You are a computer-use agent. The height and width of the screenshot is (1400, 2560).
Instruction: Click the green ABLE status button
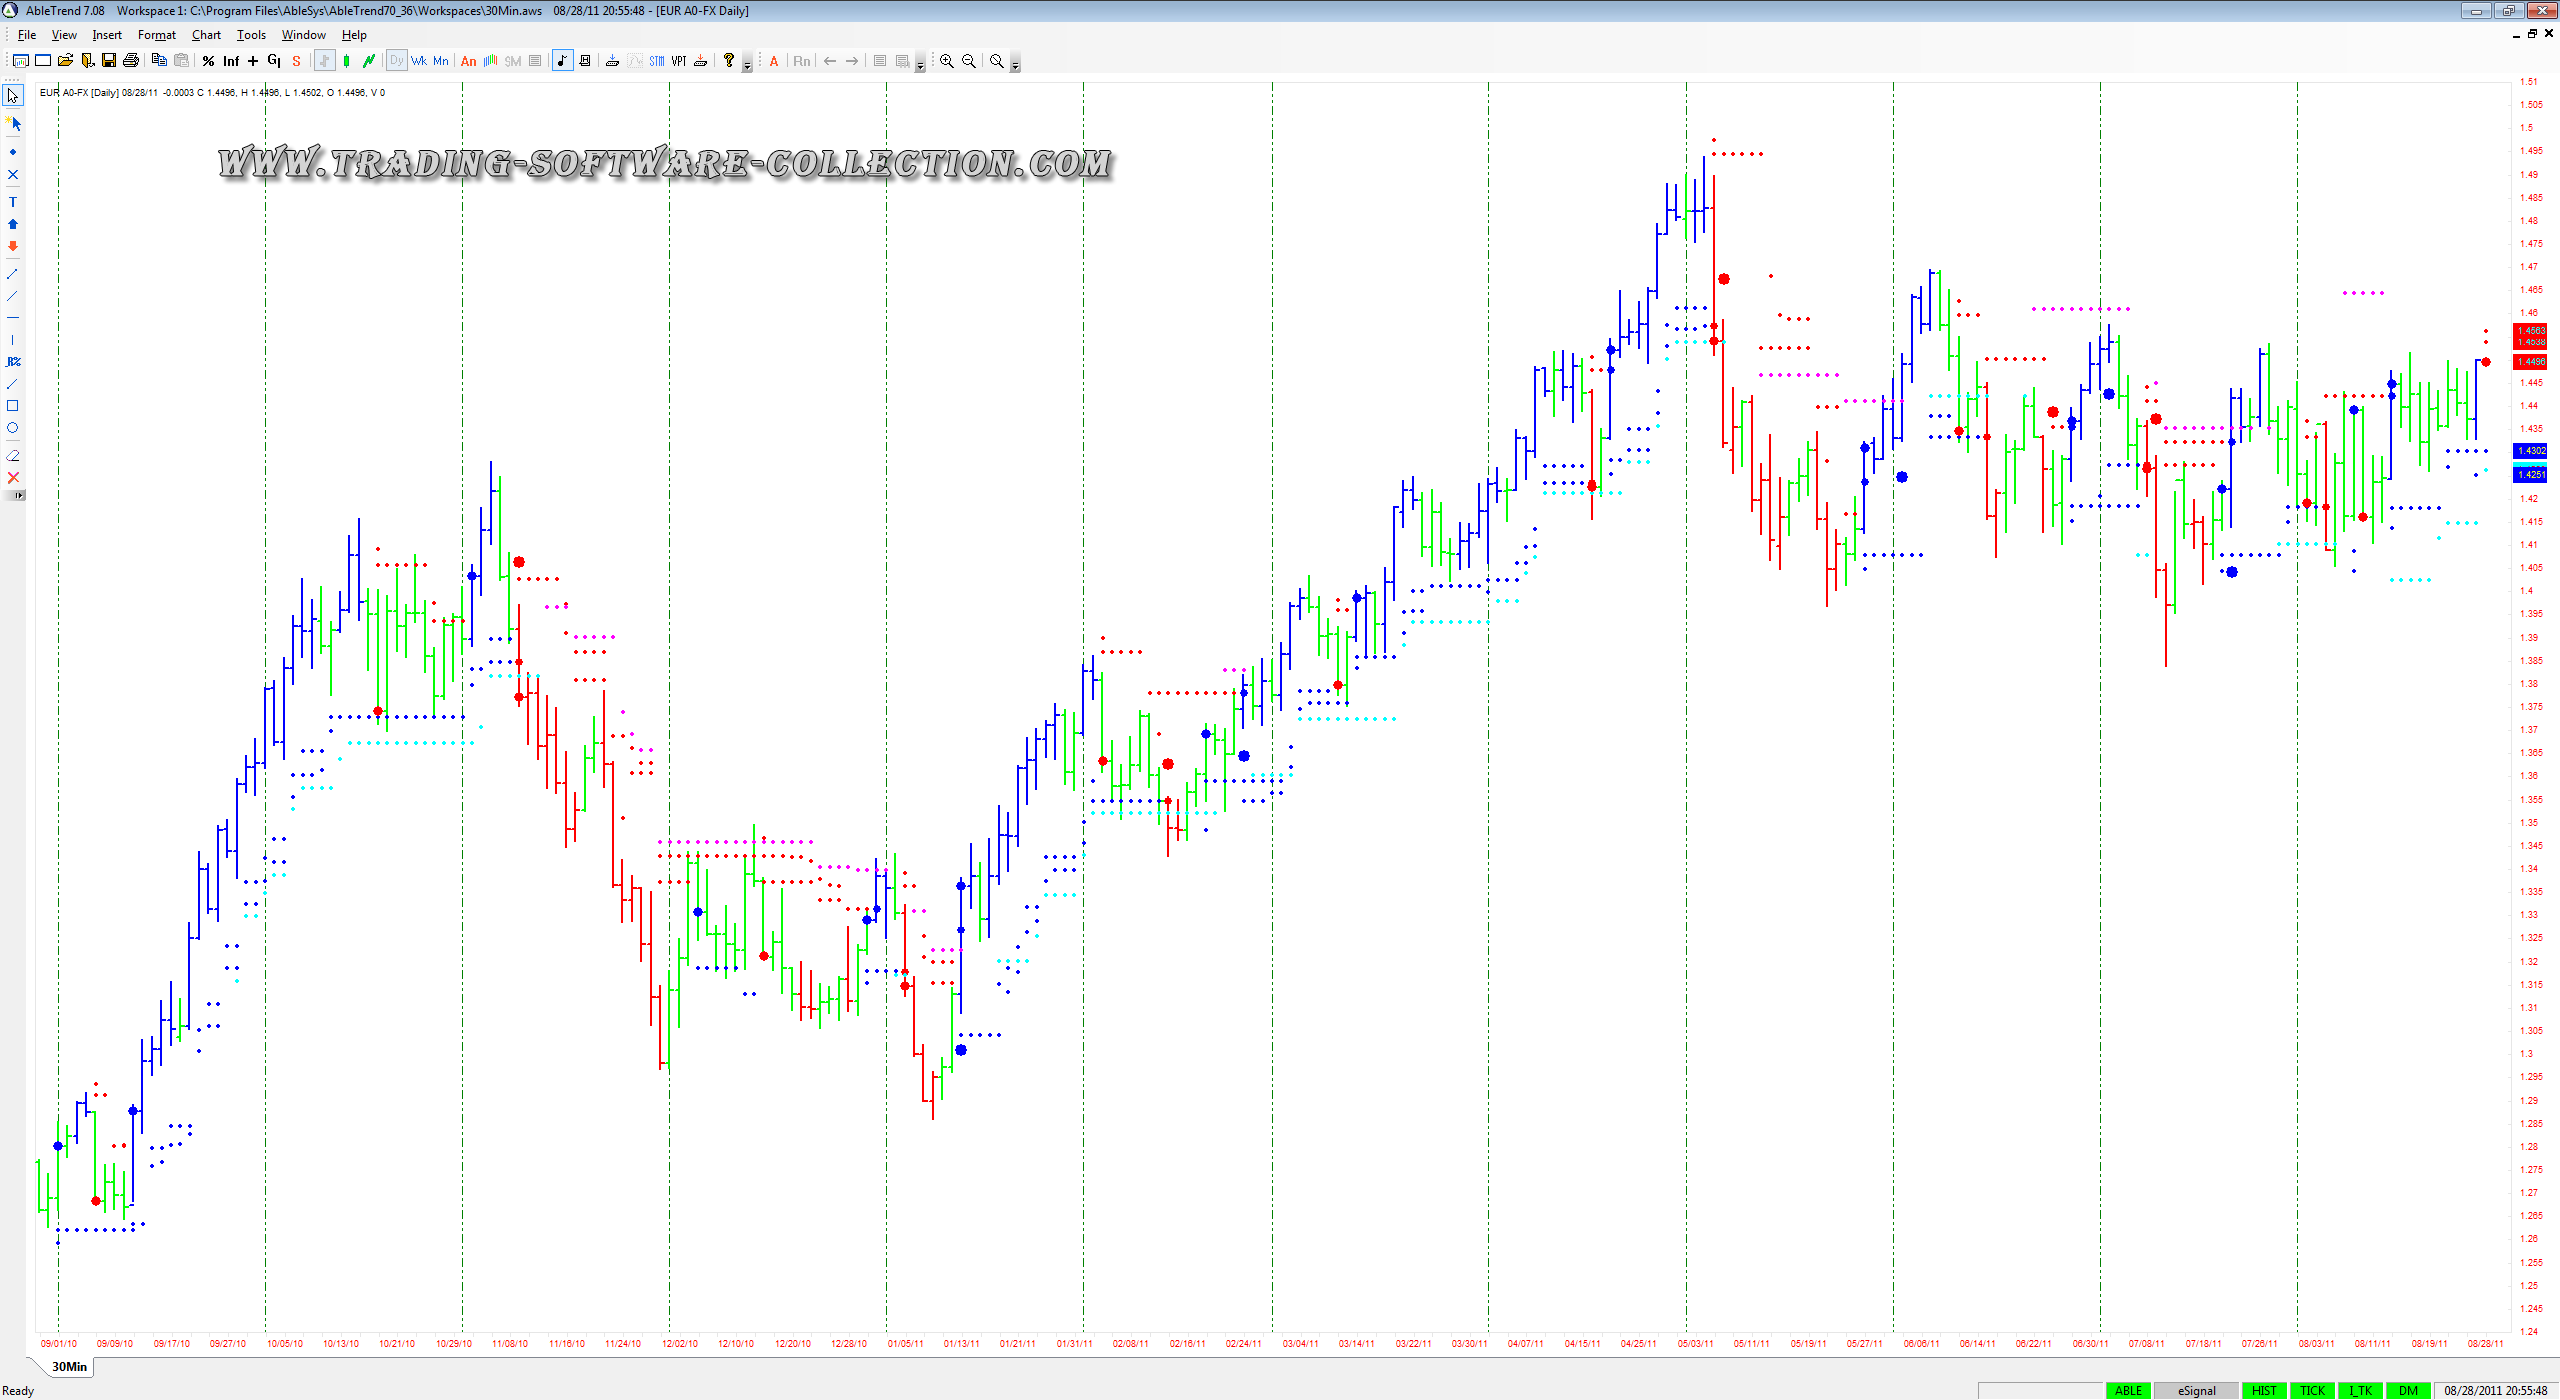(x=2128, y=1390)
